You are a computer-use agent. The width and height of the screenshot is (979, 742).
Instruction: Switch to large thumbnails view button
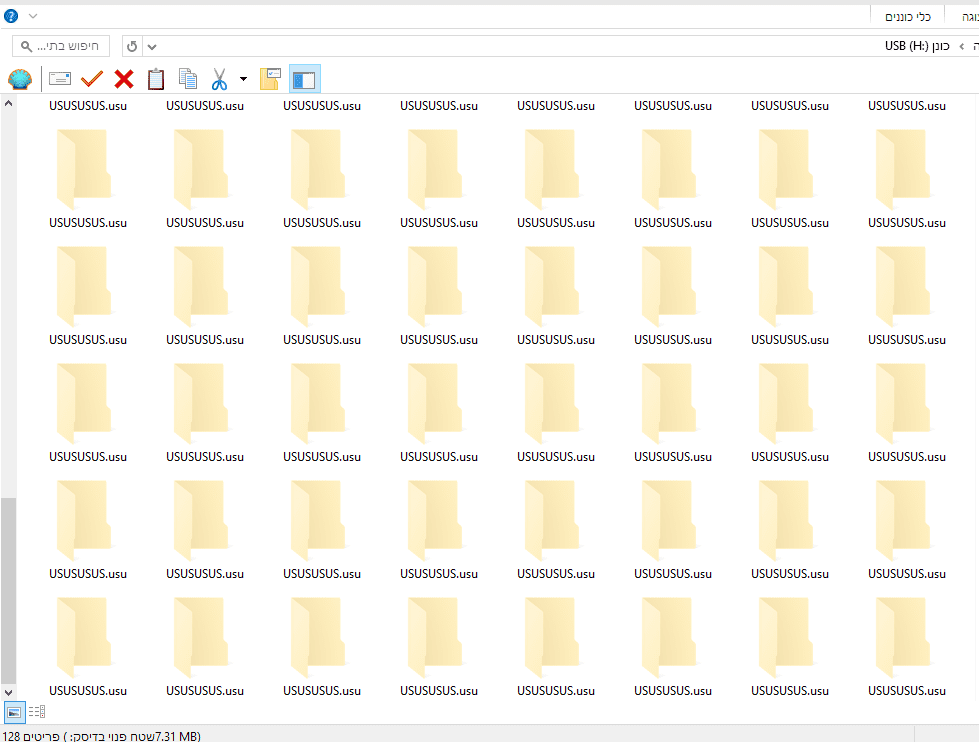[14, 712]
